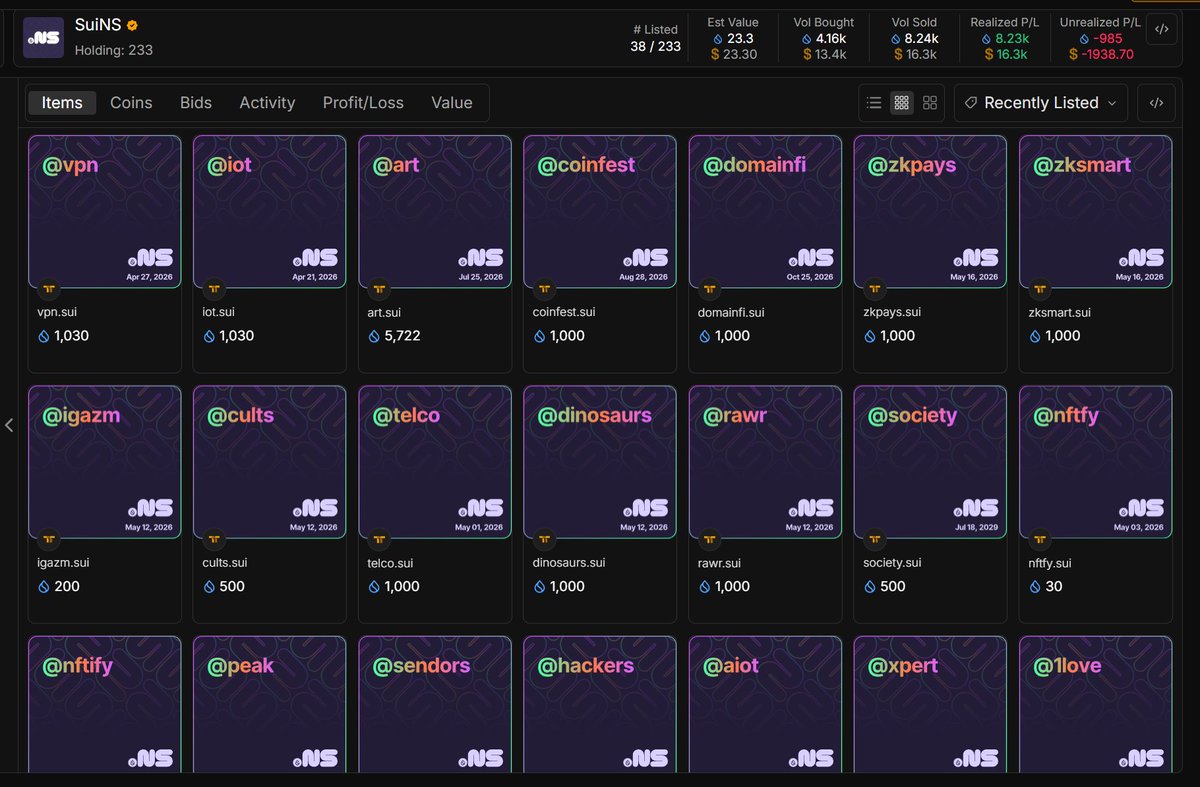Switch to small grid view layout
This screenshot has width=1200, height=787.
tap(902, 102)
